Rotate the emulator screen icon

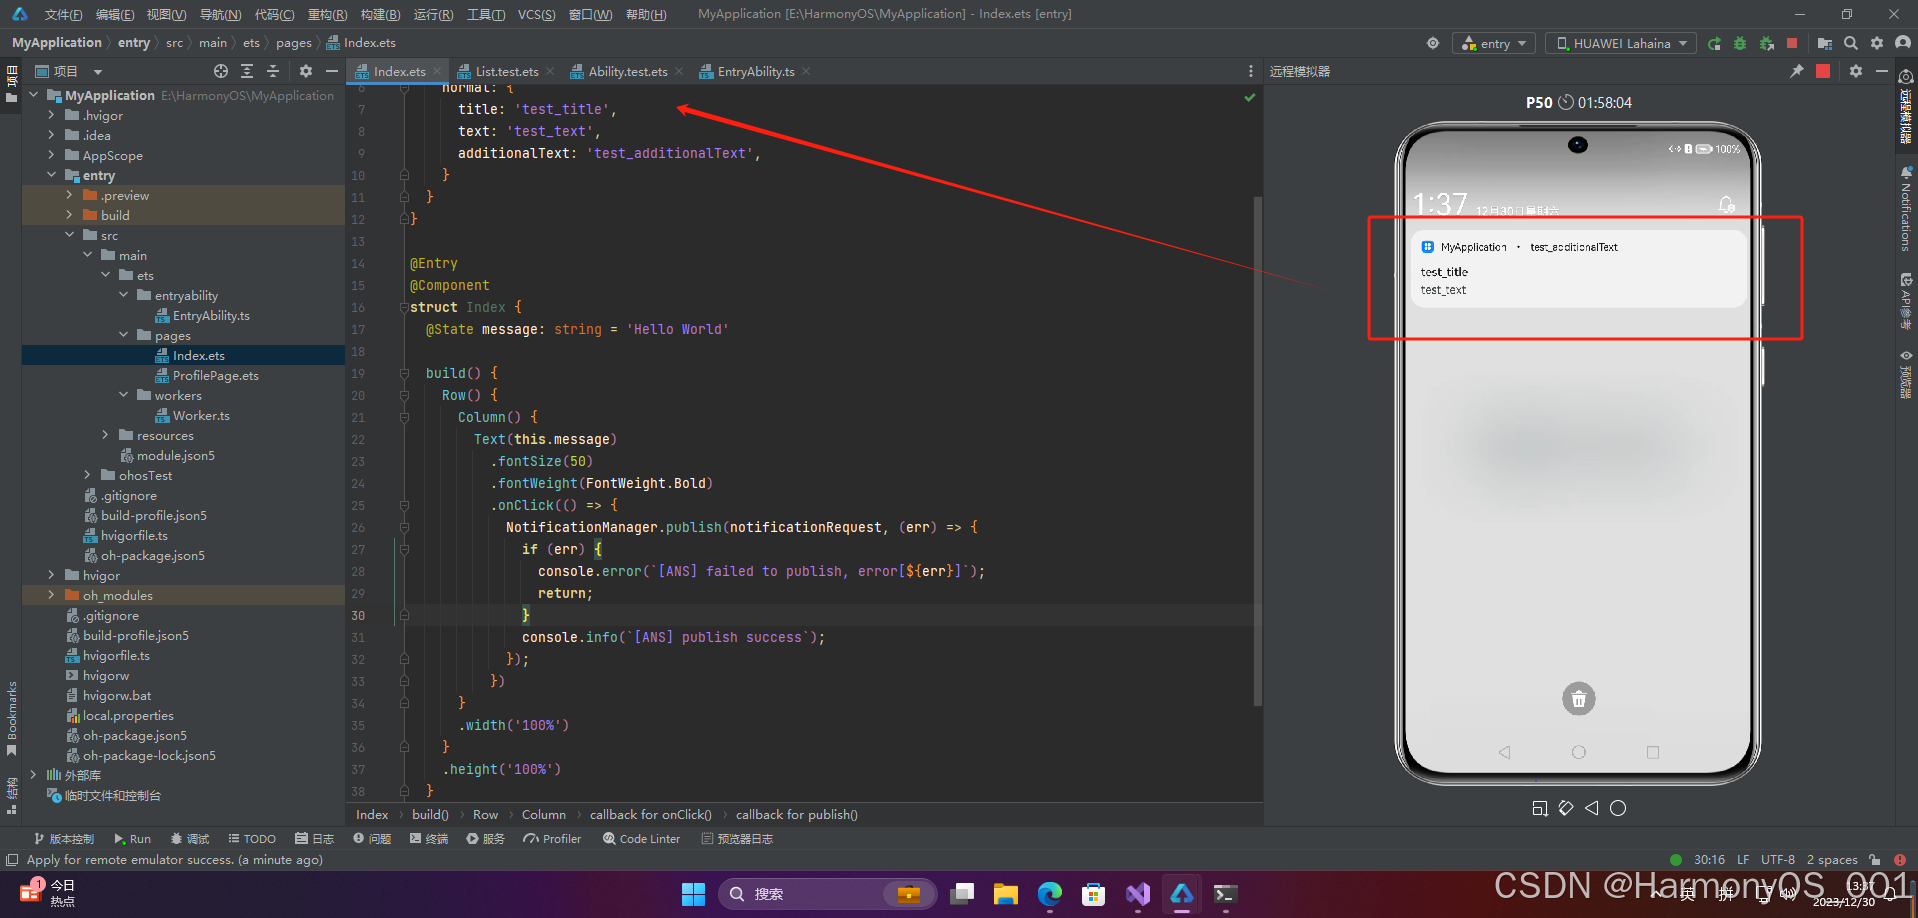point(1566,808)
